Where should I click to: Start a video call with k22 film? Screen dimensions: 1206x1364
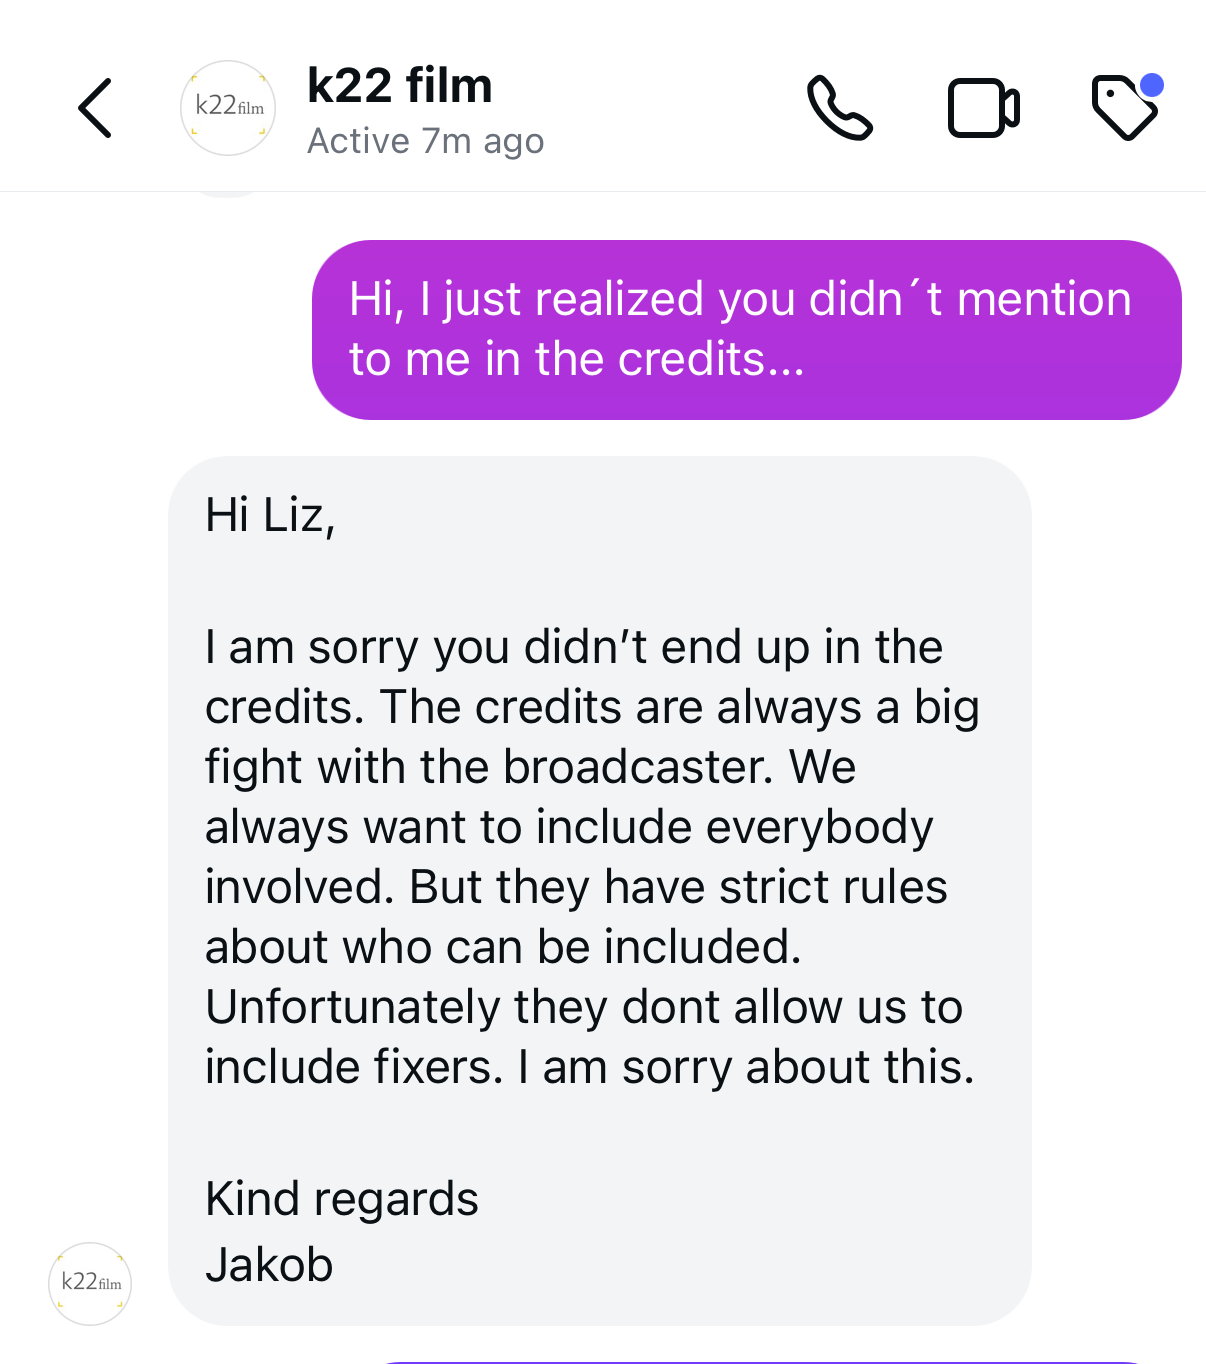point(983,108)
